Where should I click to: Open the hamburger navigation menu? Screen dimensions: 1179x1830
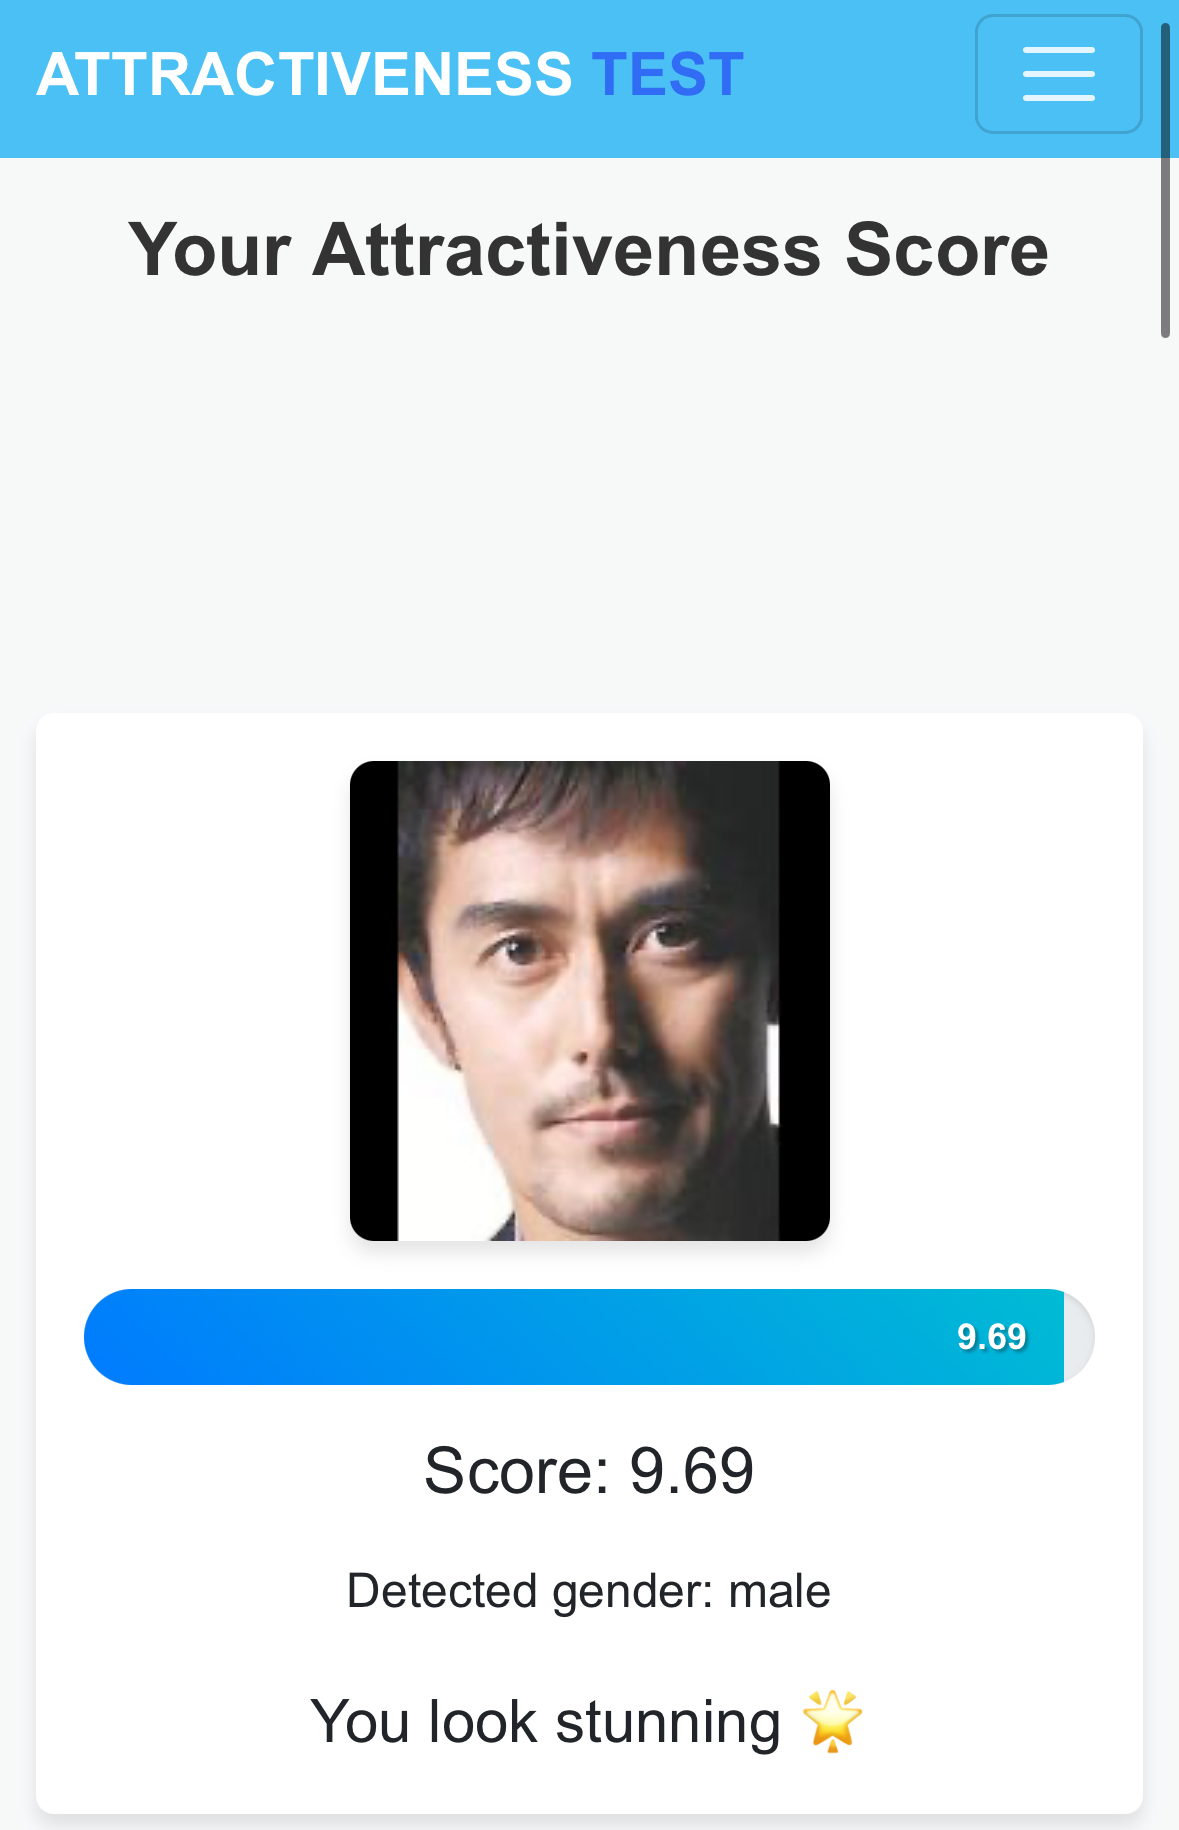coord(1058,74)
